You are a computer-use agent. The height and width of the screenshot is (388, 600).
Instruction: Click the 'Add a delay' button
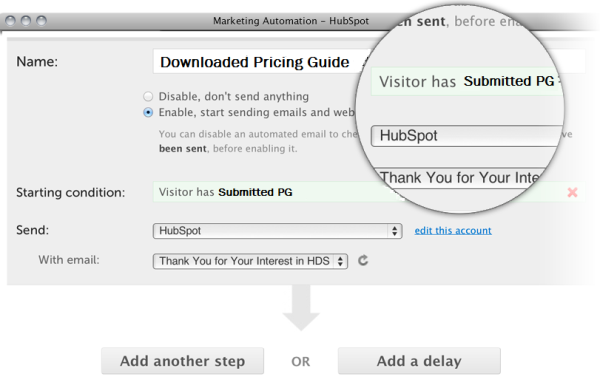[x=419, y=361]
